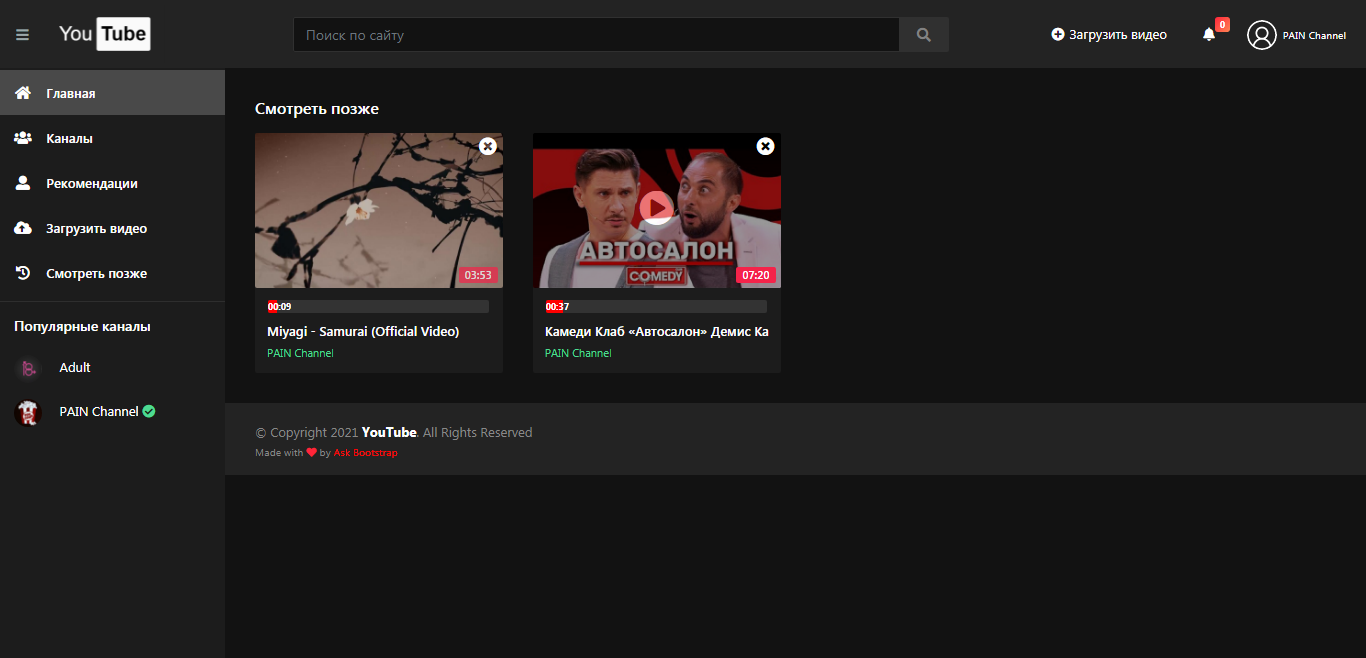Viewport: 1366px width, 658px height.
Task: Click the people icon for Каналы
Action: pyautogui.click(x=23, y=138)
